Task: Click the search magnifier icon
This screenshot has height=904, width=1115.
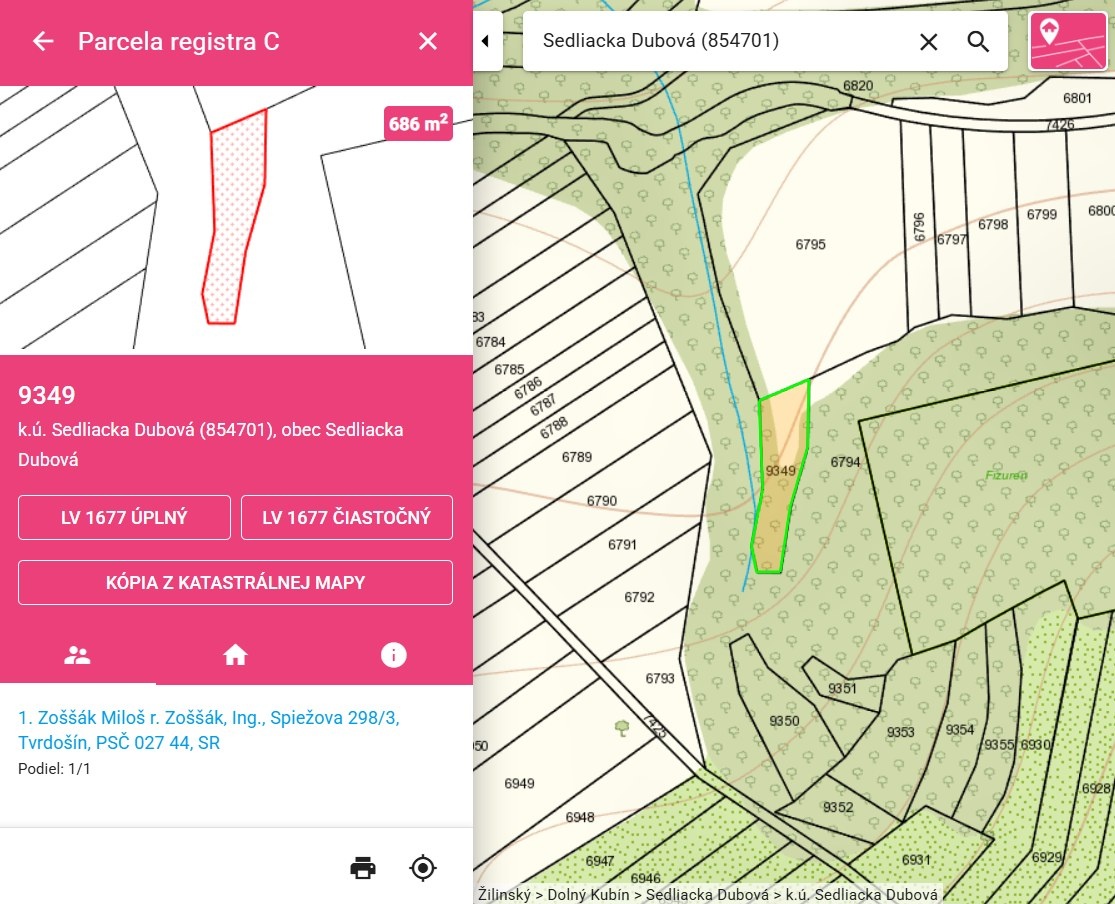Action: (x=978, y=41)
